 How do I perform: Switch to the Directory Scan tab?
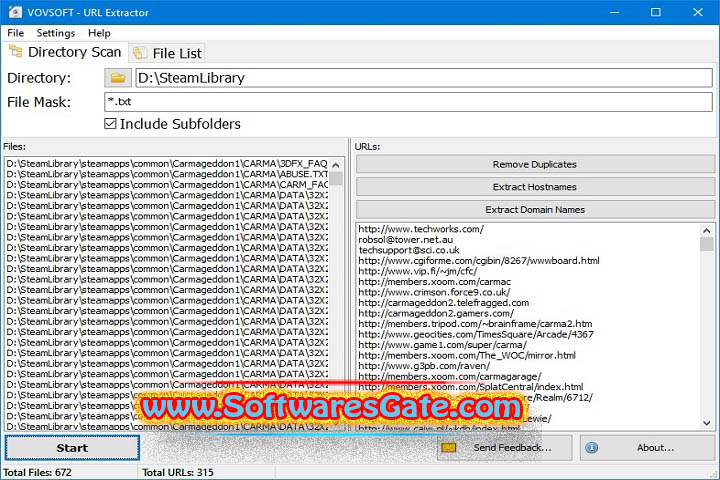66,52
